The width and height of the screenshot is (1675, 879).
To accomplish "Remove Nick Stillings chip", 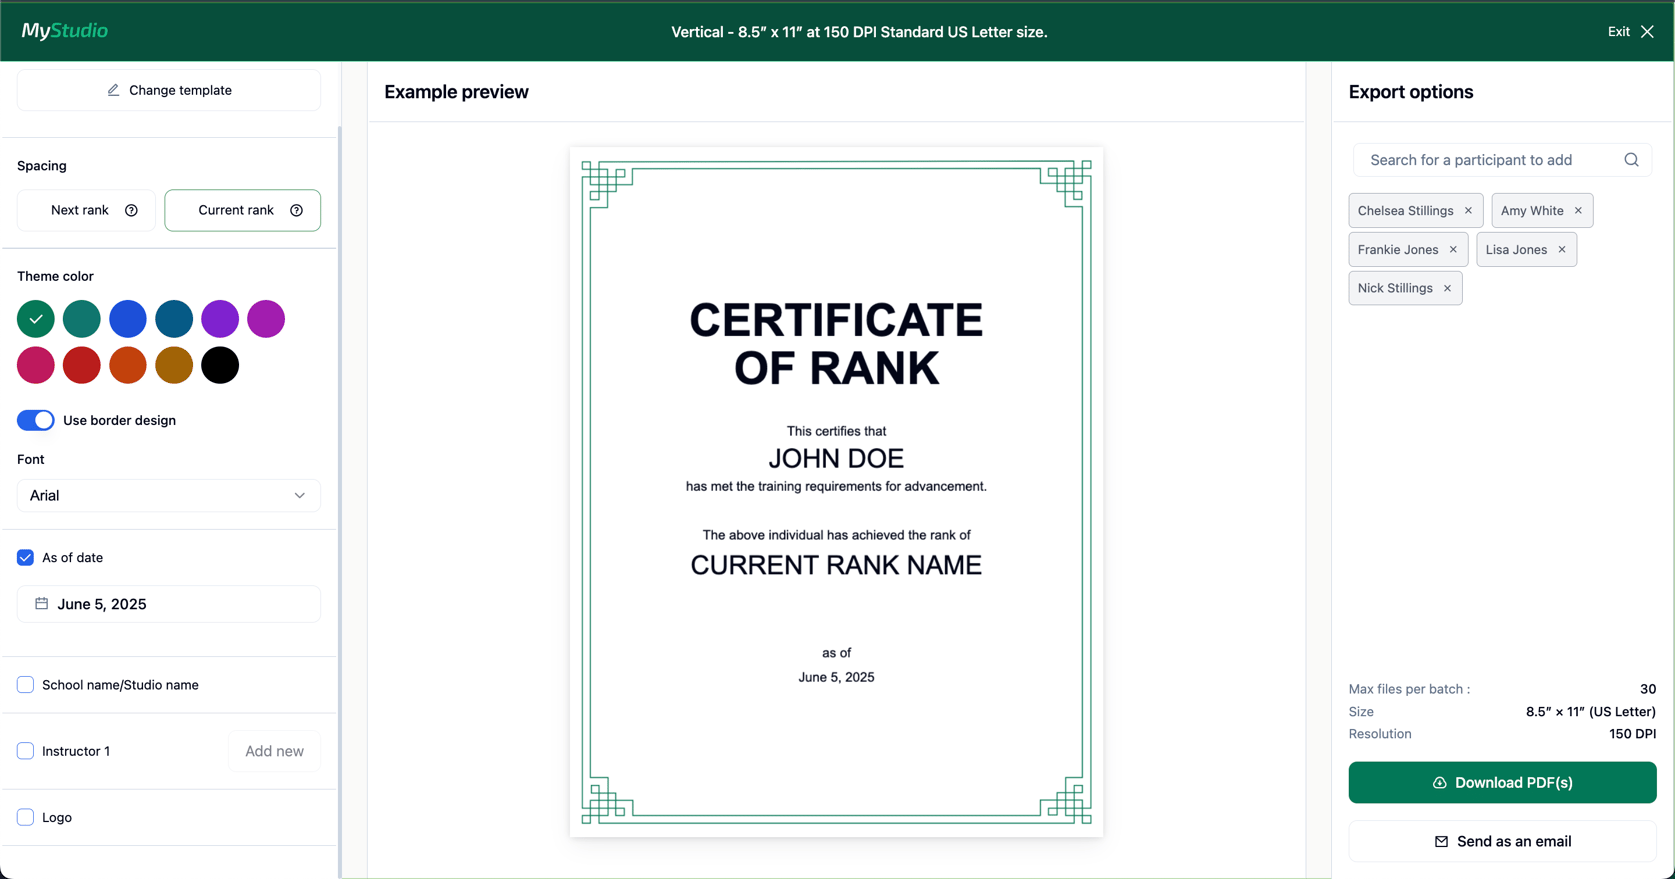I will click(1447, 288).
